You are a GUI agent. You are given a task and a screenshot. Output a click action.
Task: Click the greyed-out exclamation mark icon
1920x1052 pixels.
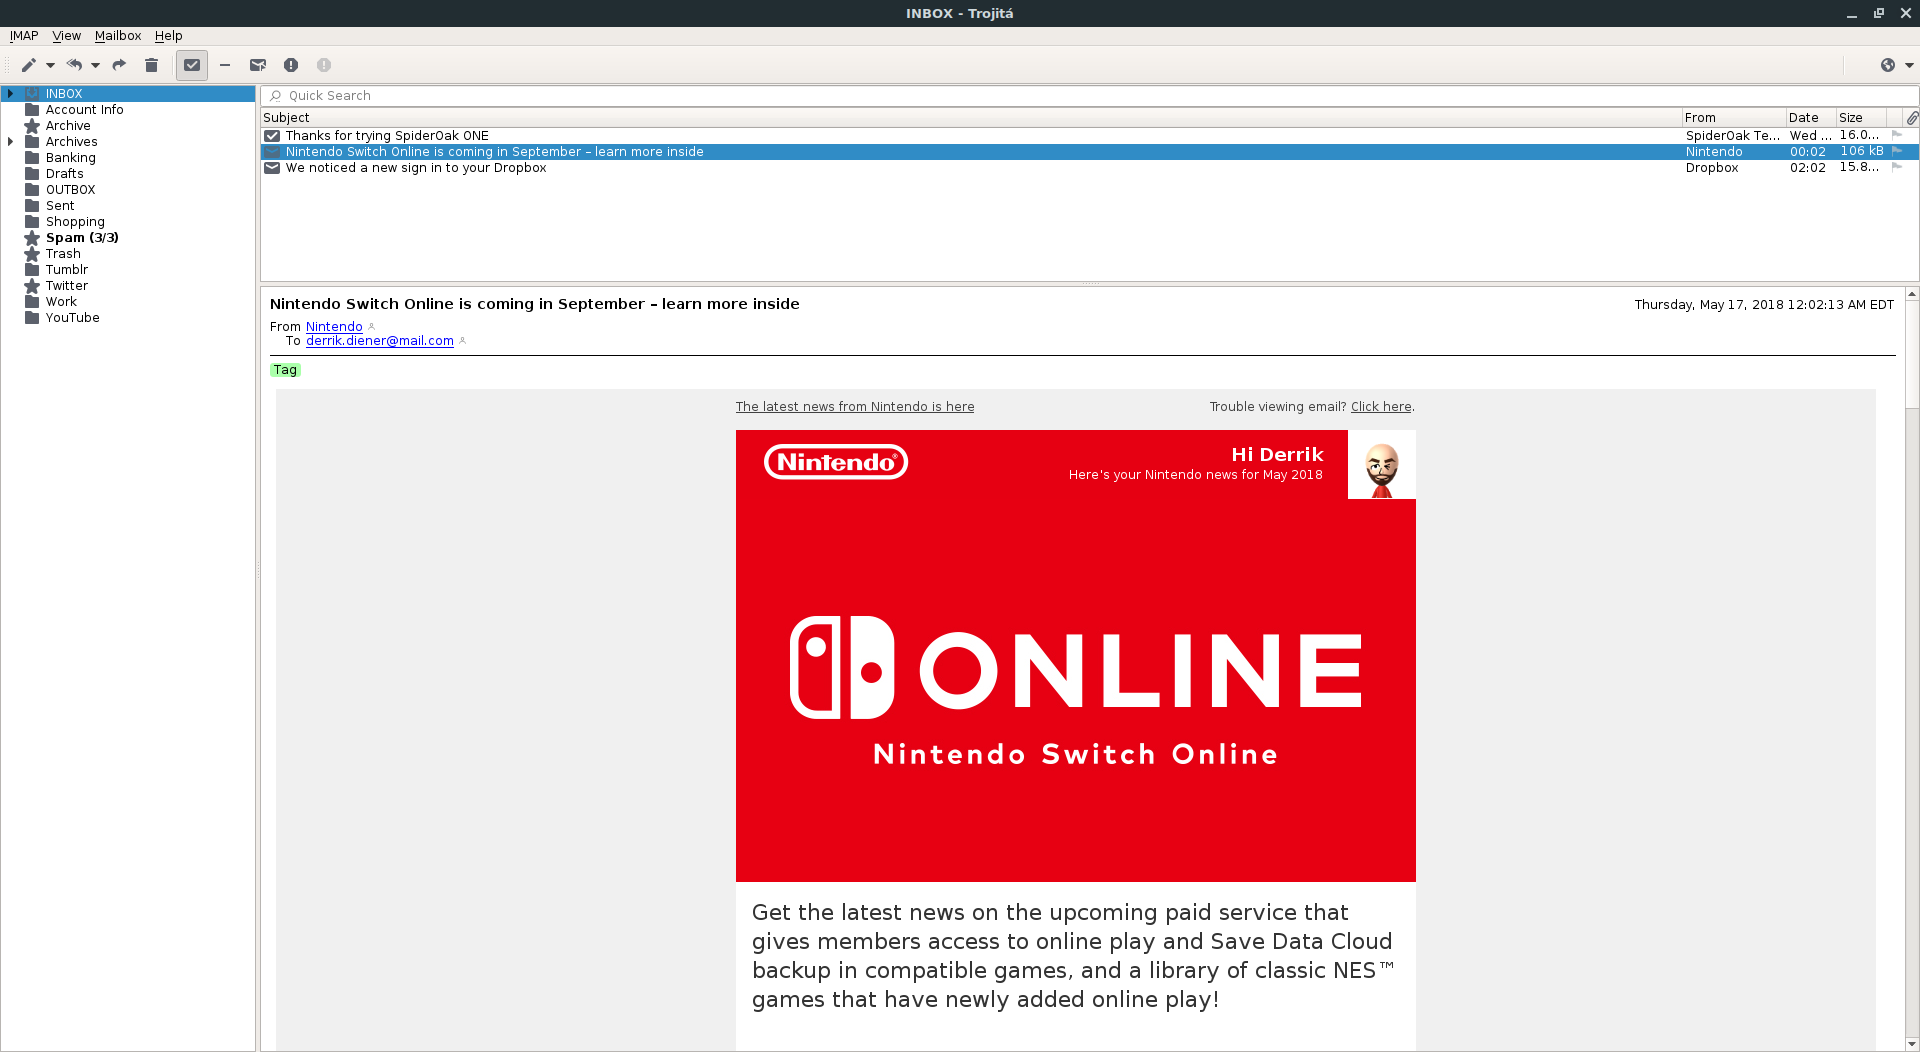(x=324, y=65)
